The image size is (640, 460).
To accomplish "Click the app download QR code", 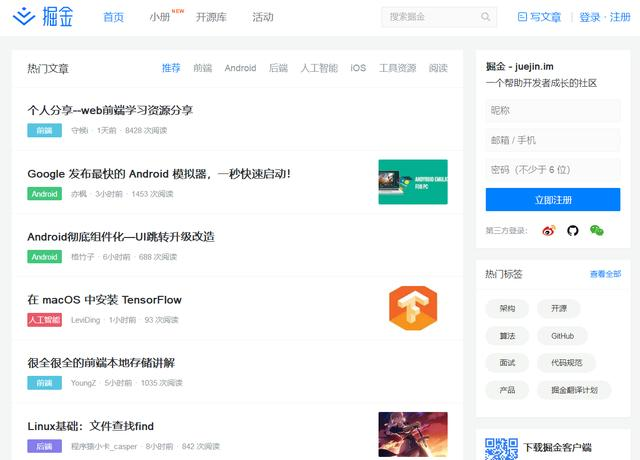I will pyautogui.click(x=502, y=449).
